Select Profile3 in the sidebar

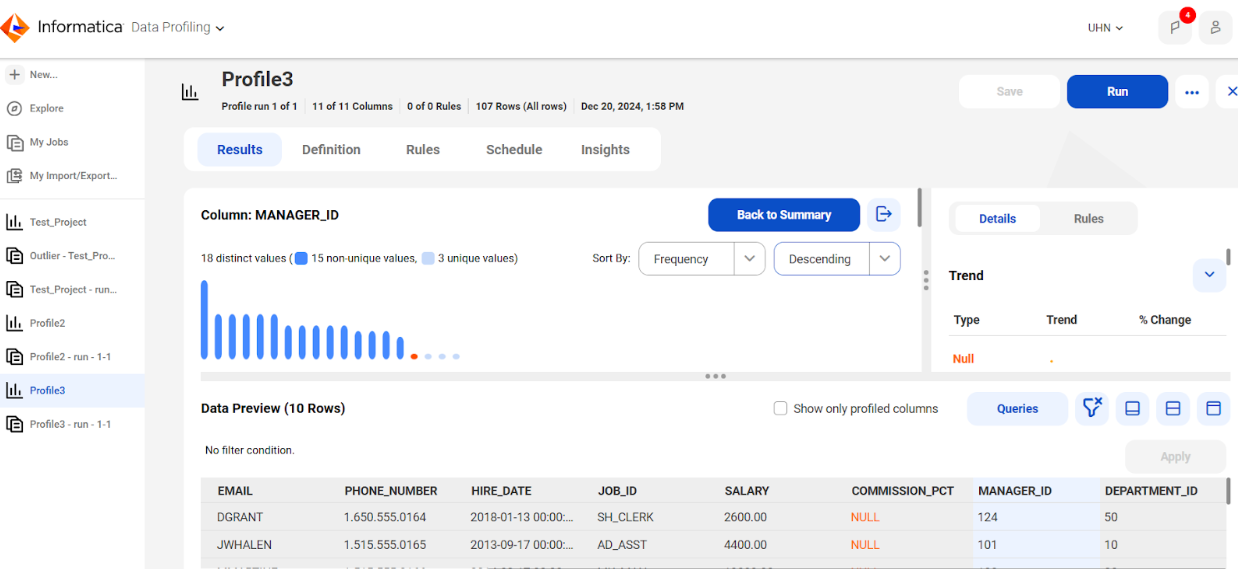click(72, 390)
